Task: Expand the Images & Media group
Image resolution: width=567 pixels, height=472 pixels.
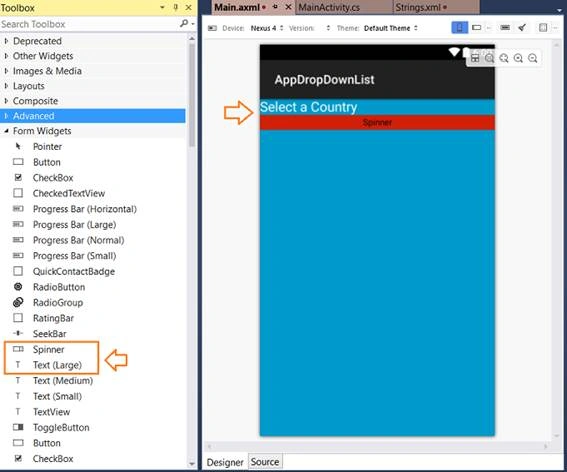Action: click(x=6, y=71)
